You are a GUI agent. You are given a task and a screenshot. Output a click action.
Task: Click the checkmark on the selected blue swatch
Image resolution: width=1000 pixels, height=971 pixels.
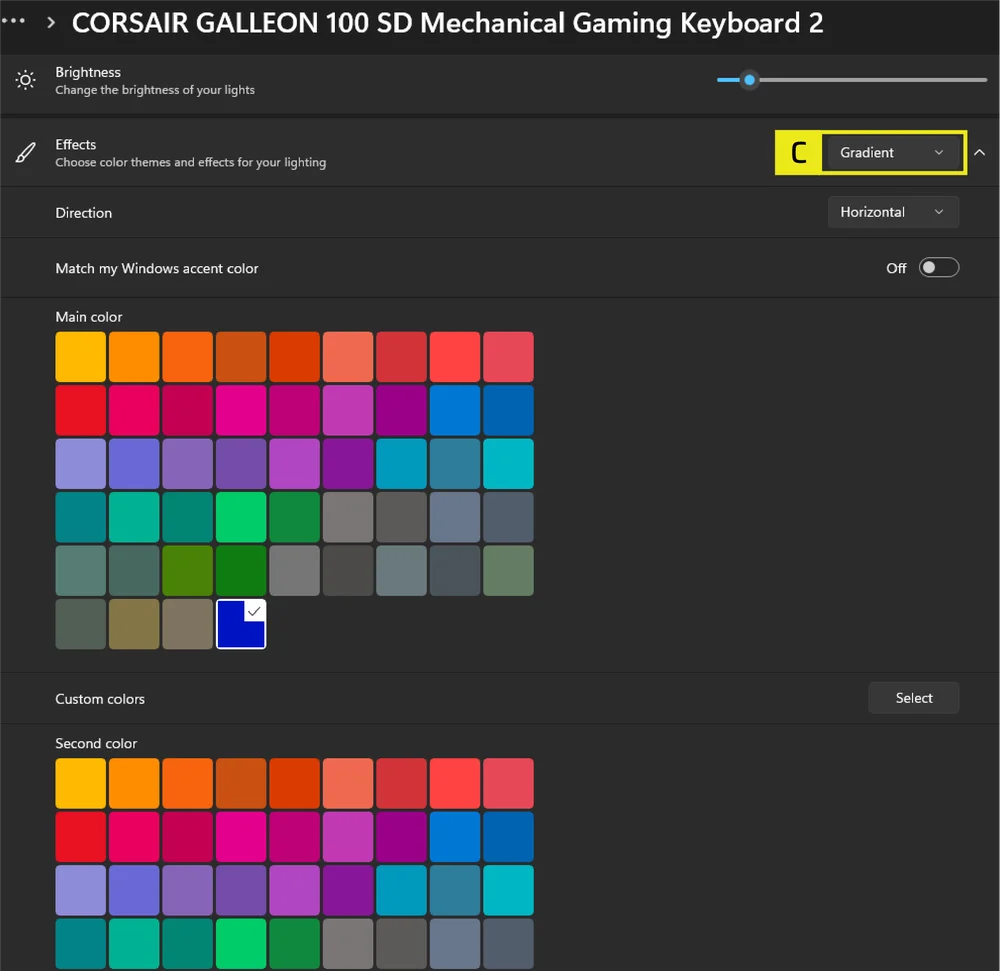coord(253,611)
